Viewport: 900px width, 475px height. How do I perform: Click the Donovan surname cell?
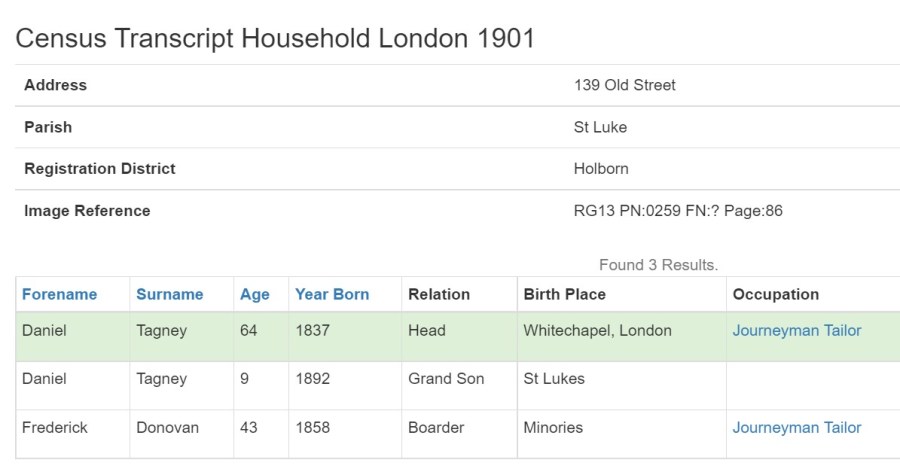point(167,427)
